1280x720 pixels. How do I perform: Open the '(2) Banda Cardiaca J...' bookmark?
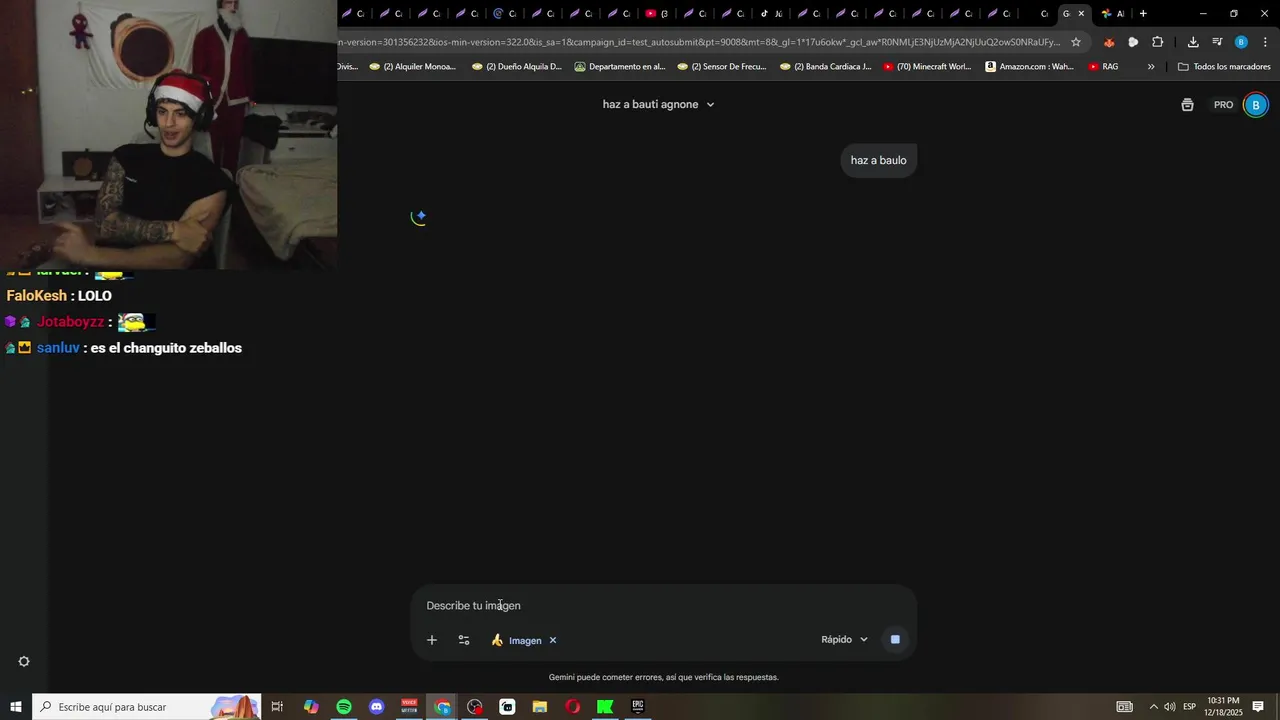pos(826,67)
